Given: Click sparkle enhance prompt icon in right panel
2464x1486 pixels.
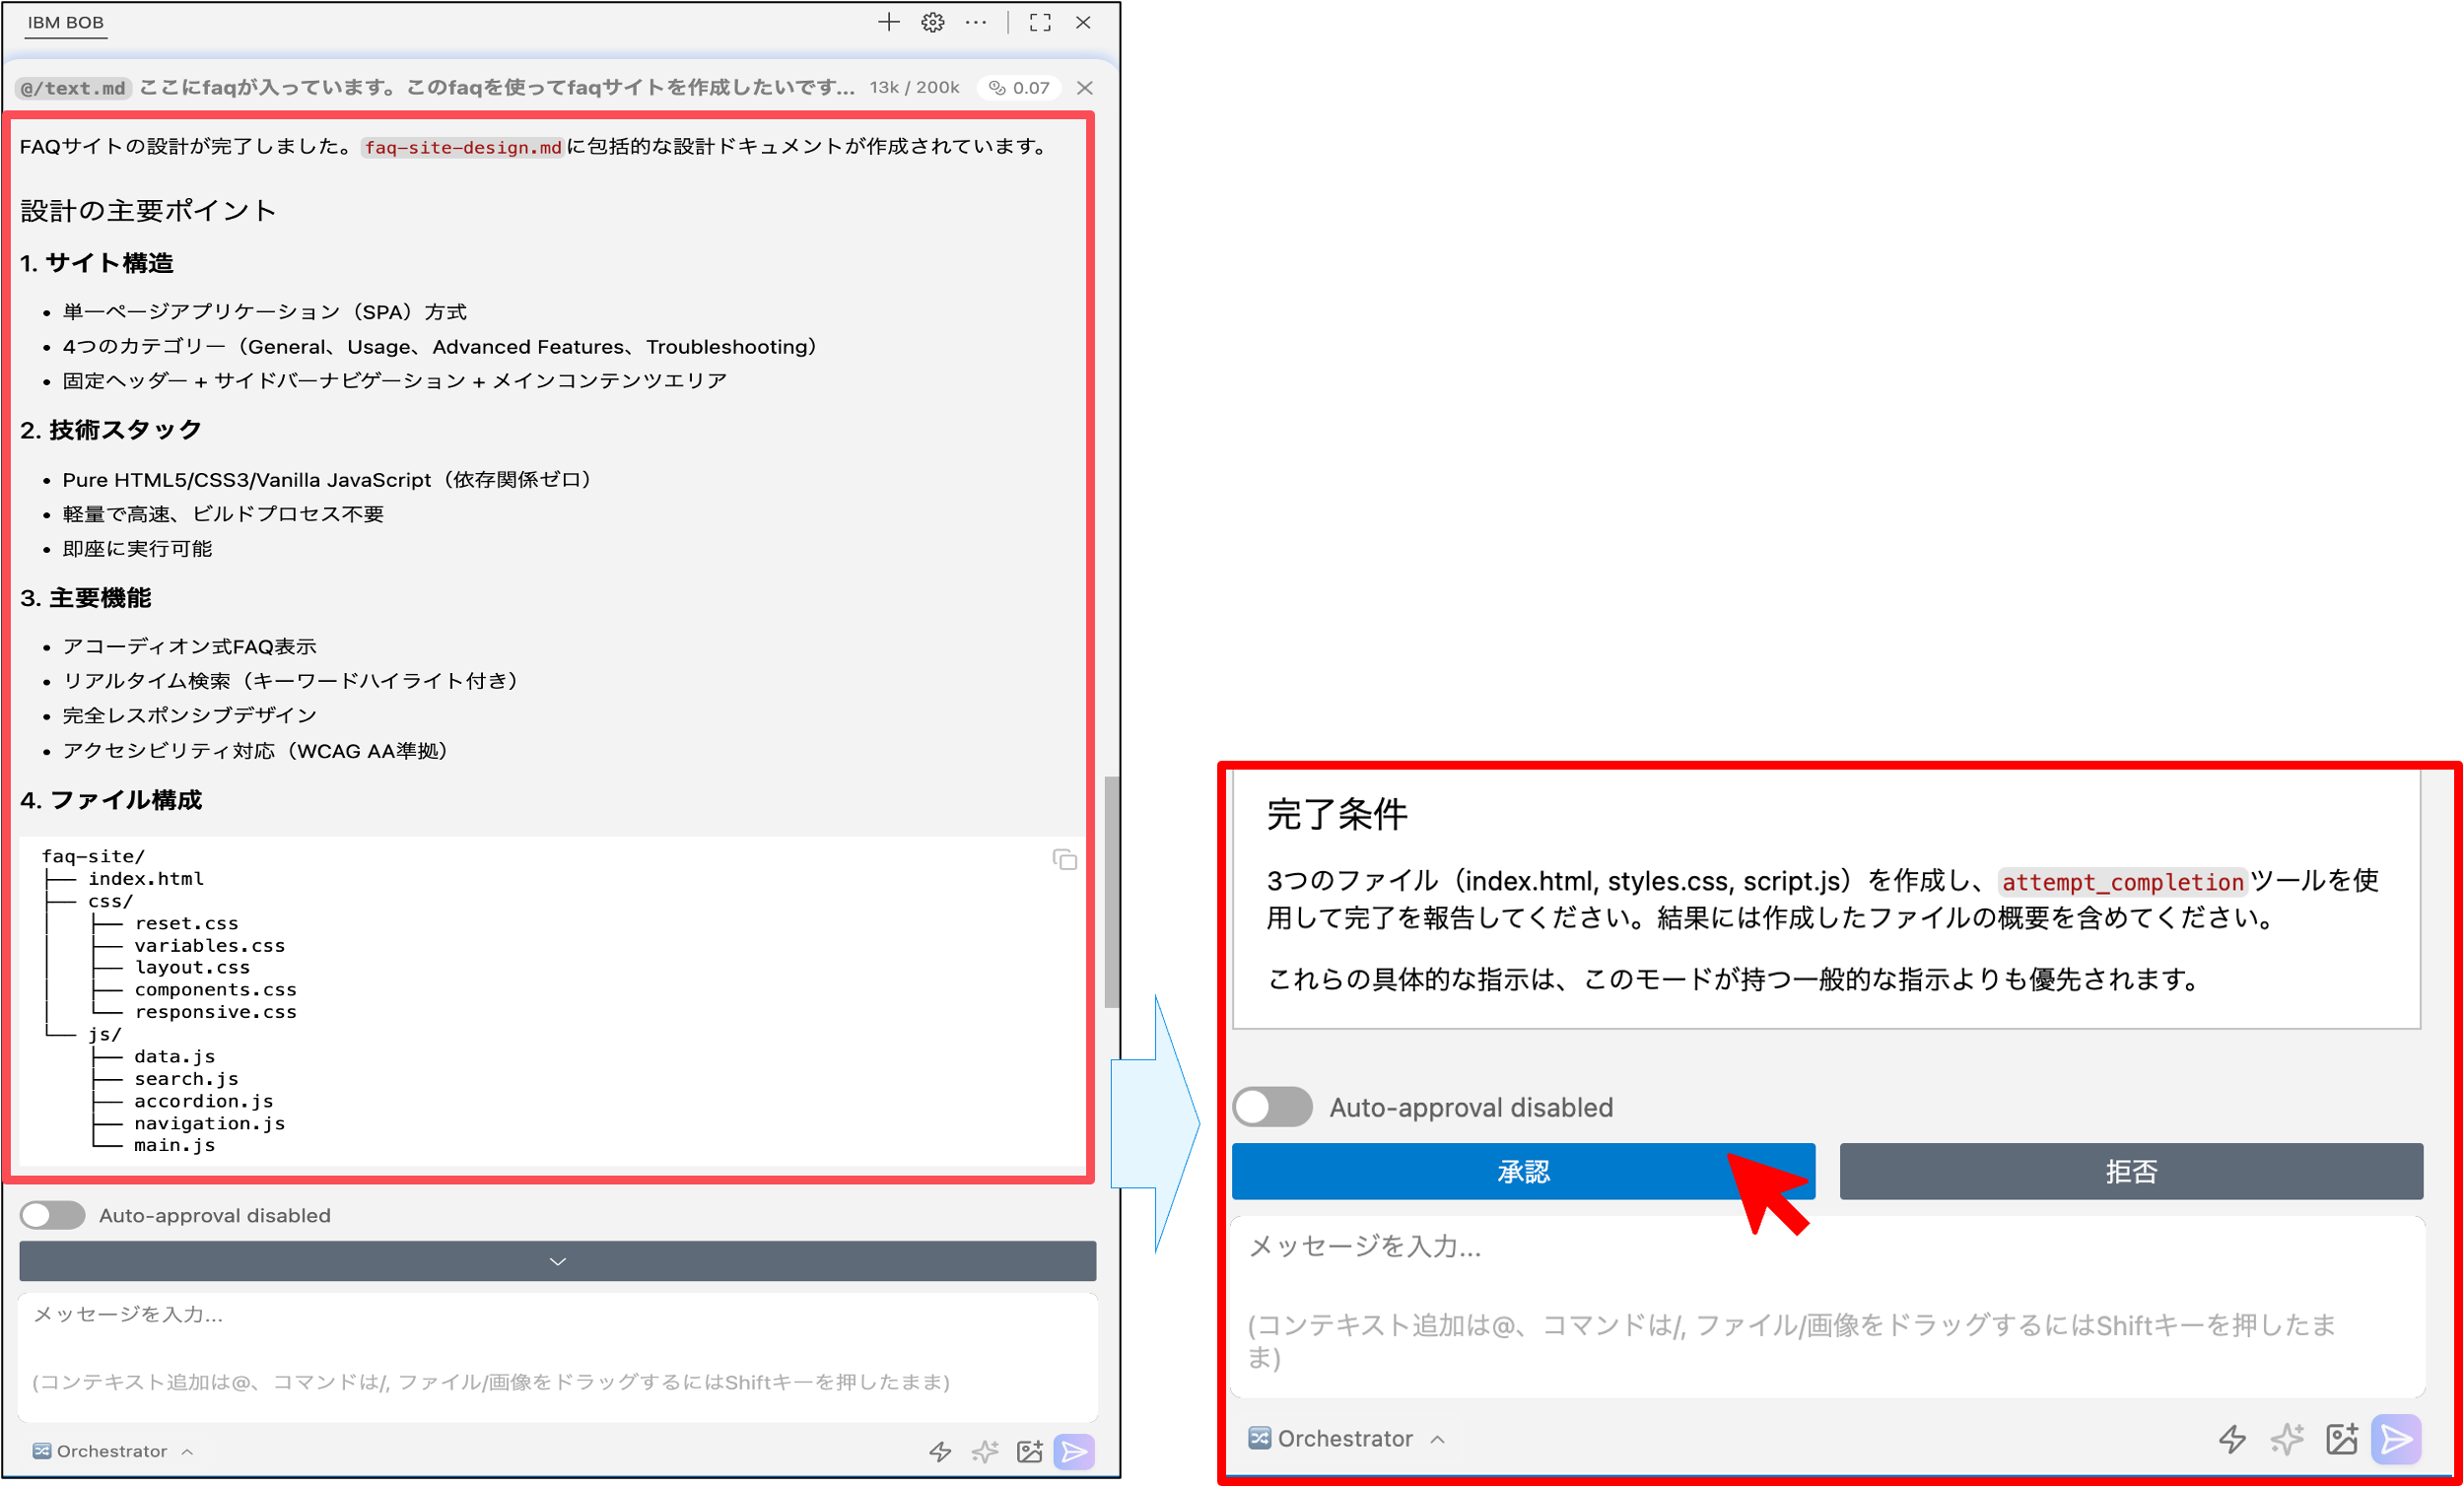Looking at the screenshot, I should pos(2287,1439).
